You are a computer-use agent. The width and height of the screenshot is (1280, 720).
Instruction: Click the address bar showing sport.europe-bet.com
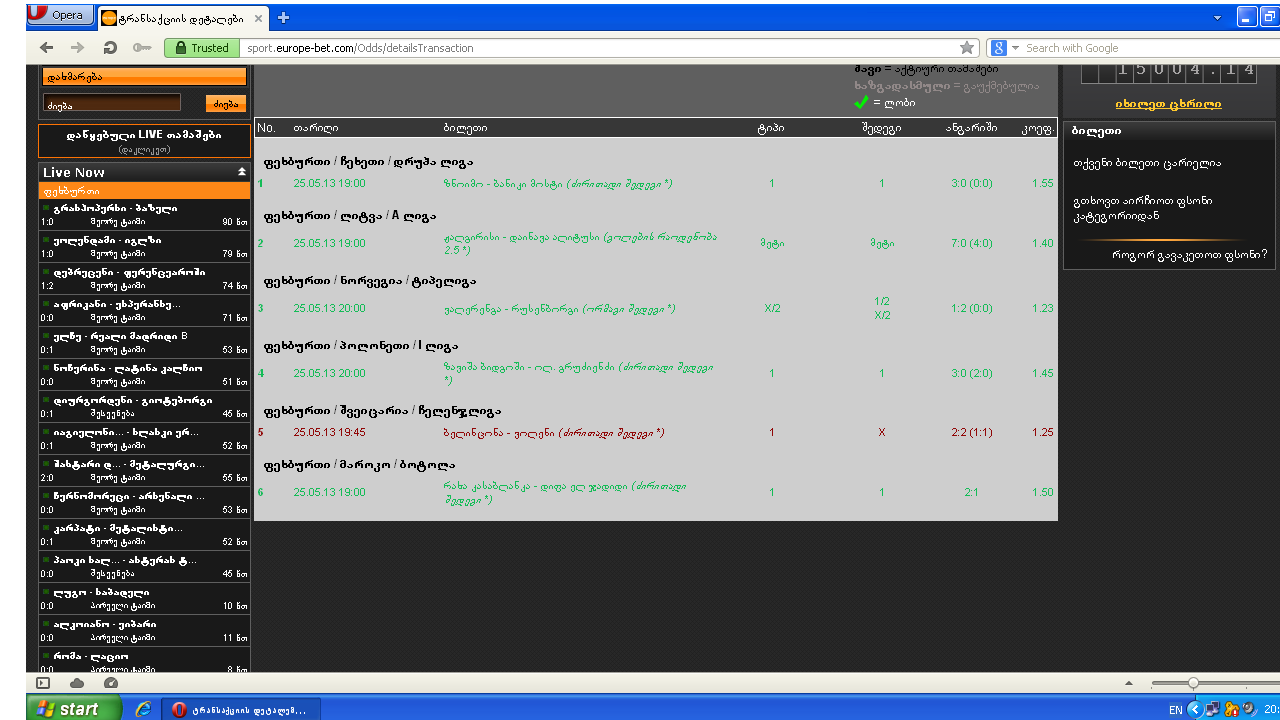pos(600,48)
